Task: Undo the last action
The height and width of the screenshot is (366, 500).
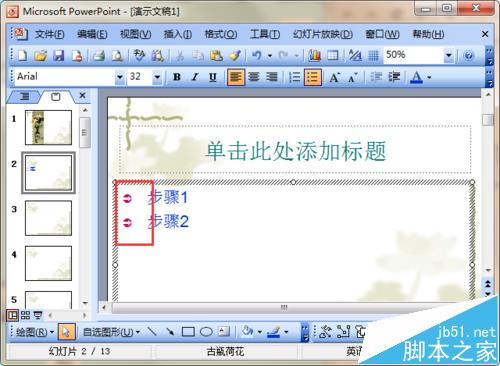Action: [257, 55]
